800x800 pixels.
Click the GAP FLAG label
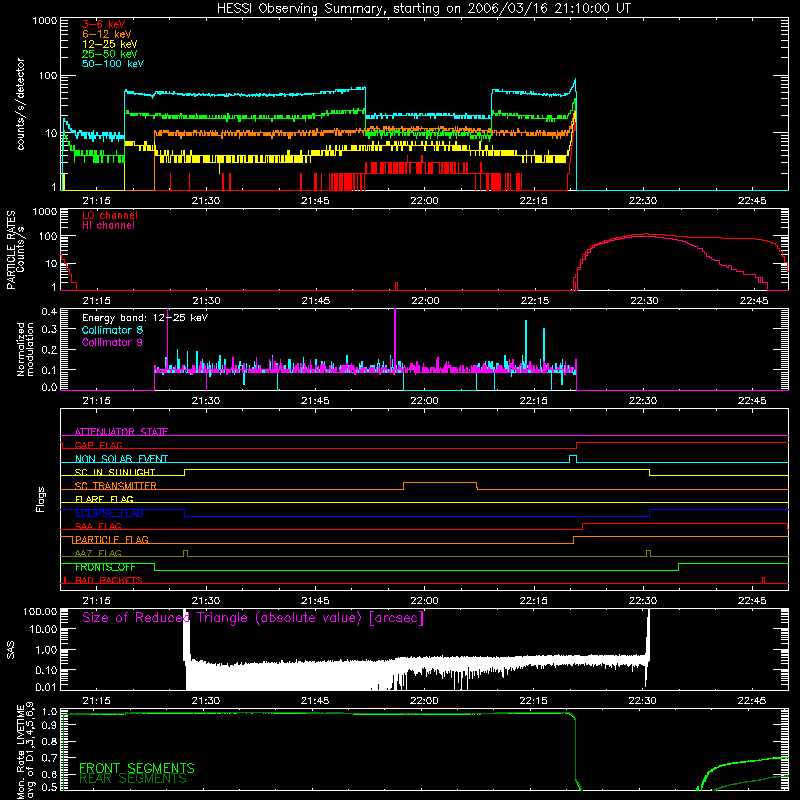98,445
